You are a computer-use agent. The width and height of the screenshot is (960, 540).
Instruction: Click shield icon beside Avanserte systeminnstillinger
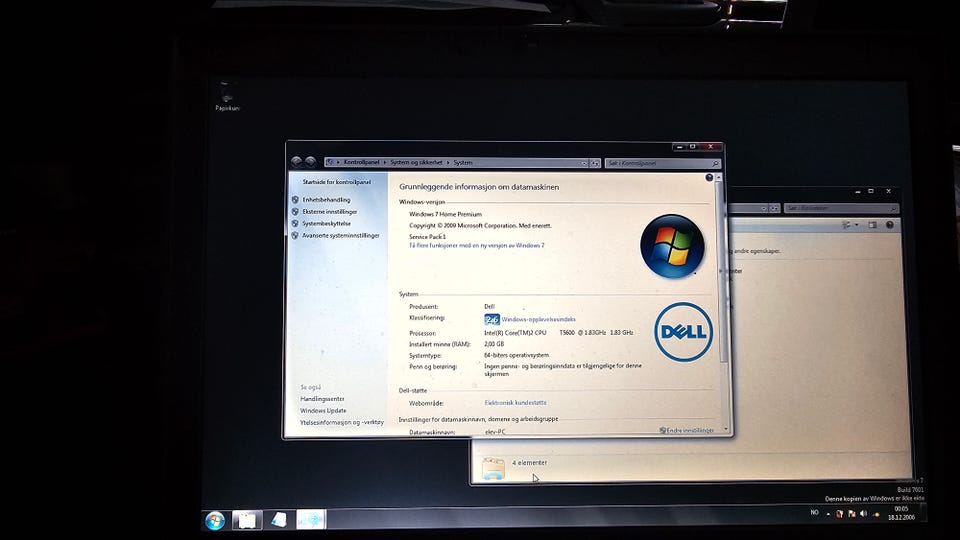[x=295, y=235]
